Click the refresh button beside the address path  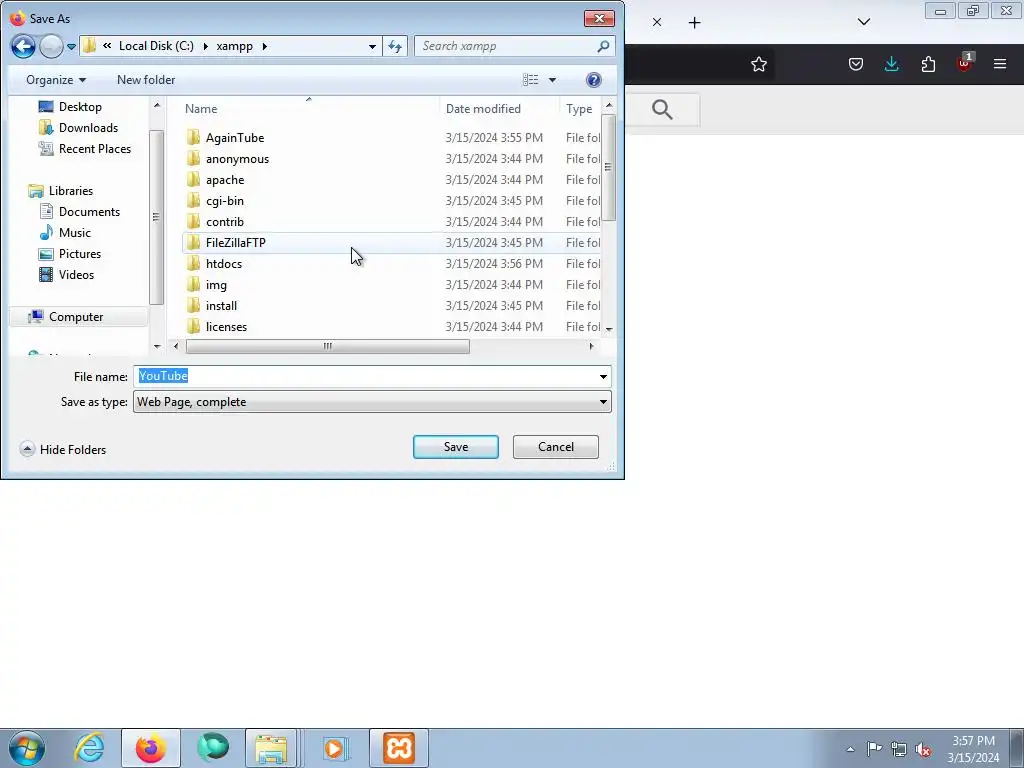coord(395,46)
